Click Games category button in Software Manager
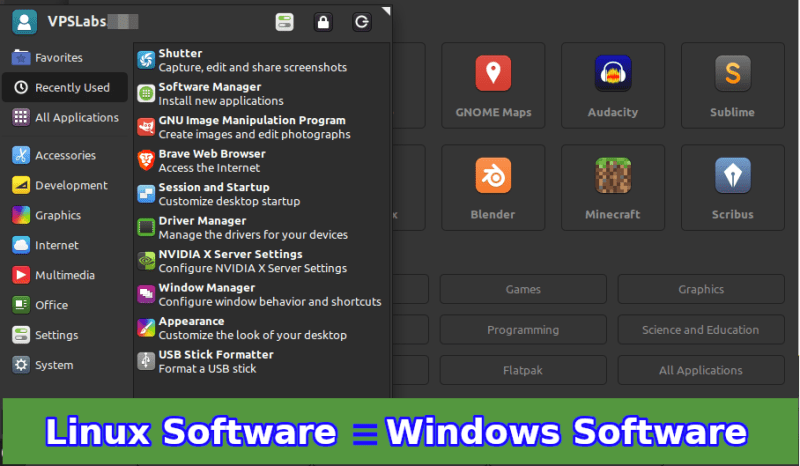Image resolution: width=800 pixels, height=466 pixels. coord(523,289)
